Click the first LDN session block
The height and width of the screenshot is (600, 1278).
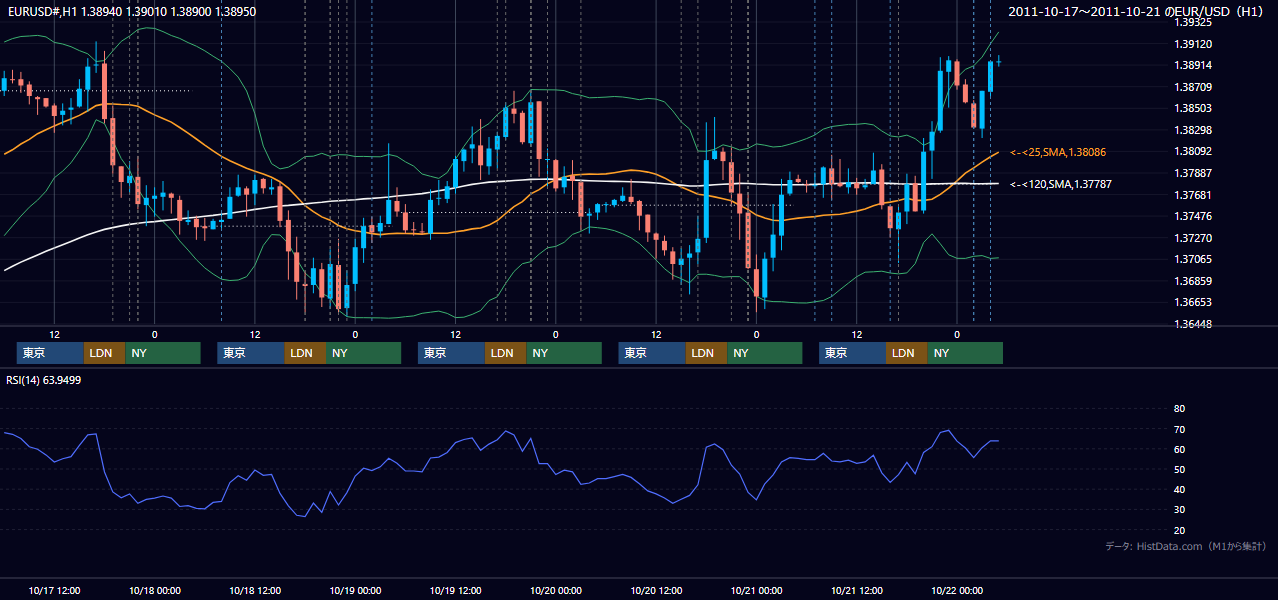point(105,353)
